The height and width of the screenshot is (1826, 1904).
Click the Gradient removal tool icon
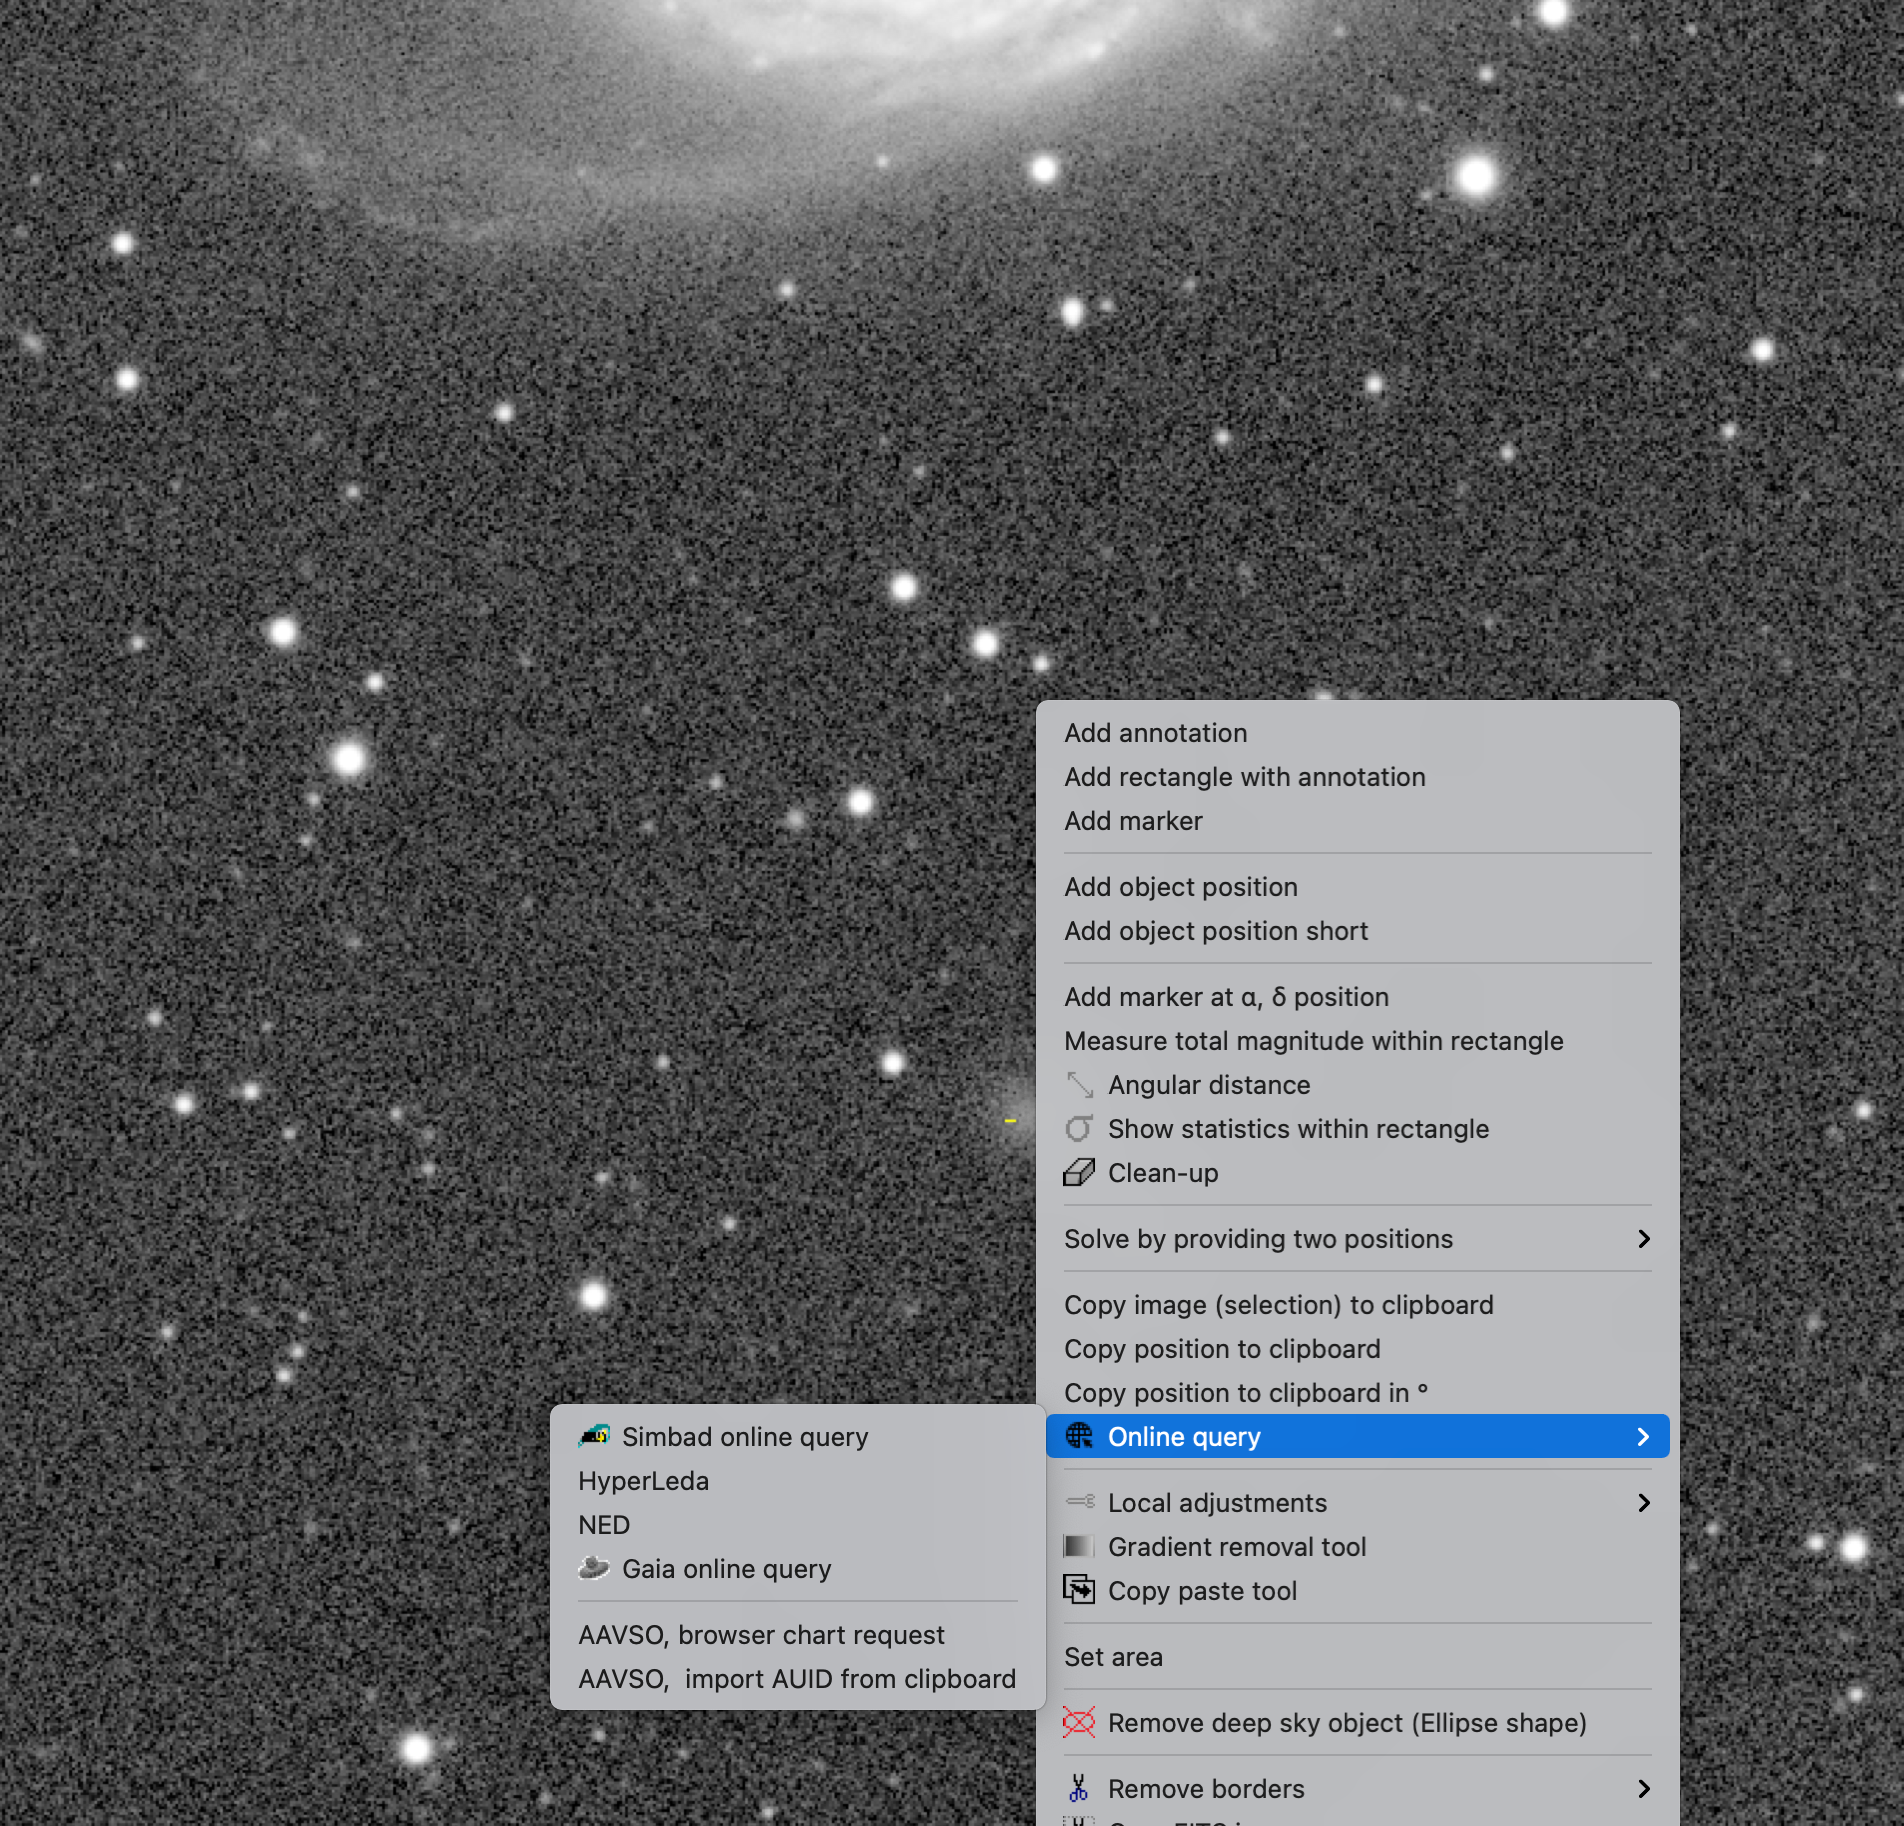tap(1079, 1547)
